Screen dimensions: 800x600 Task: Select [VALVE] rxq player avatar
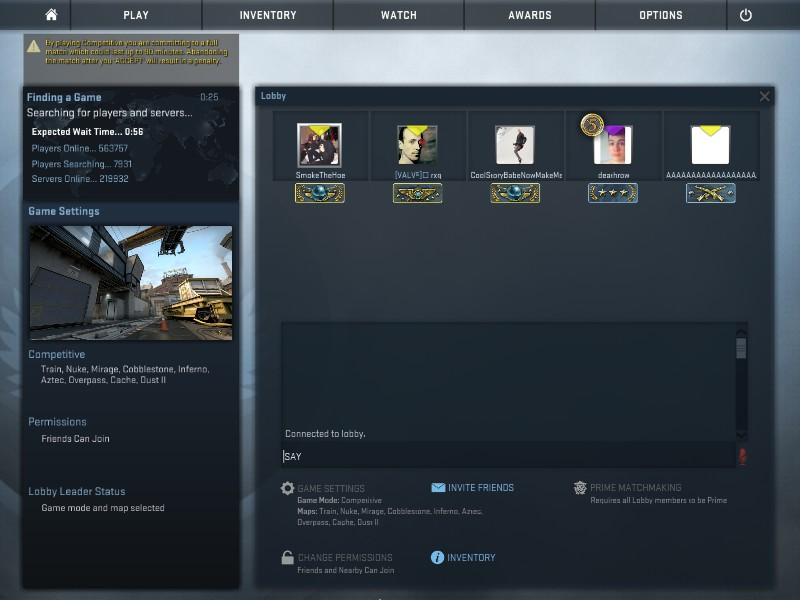[417, 145]
